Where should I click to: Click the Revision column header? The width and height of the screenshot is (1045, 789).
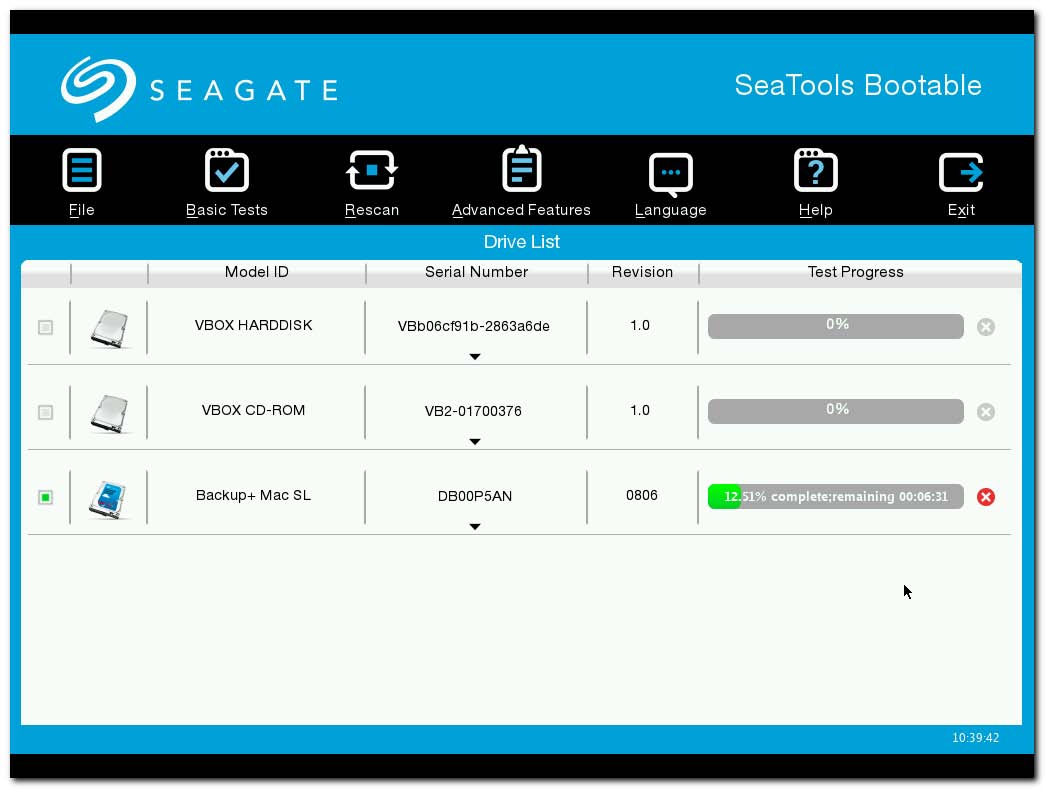[642, 272]
